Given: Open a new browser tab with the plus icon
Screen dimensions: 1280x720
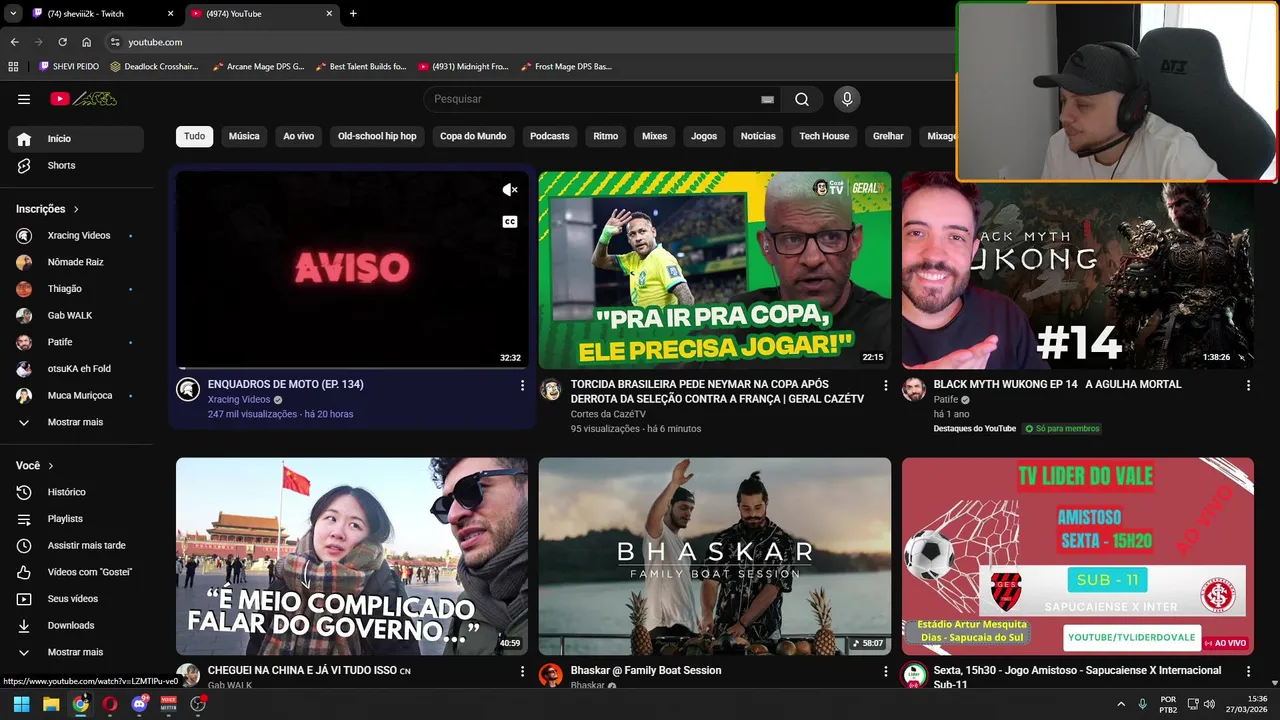Looking at the screenshot, I should pos(353,14).
